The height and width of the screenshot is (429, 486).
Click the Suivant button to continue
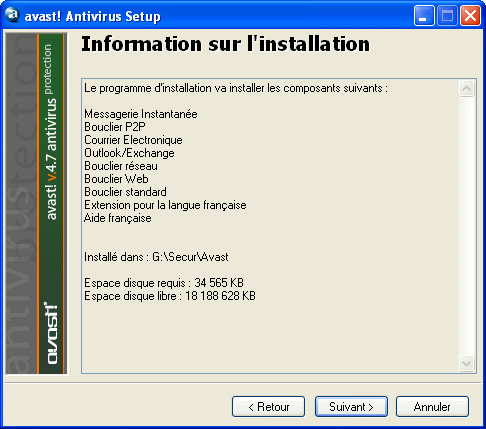[x=351, y=406]
